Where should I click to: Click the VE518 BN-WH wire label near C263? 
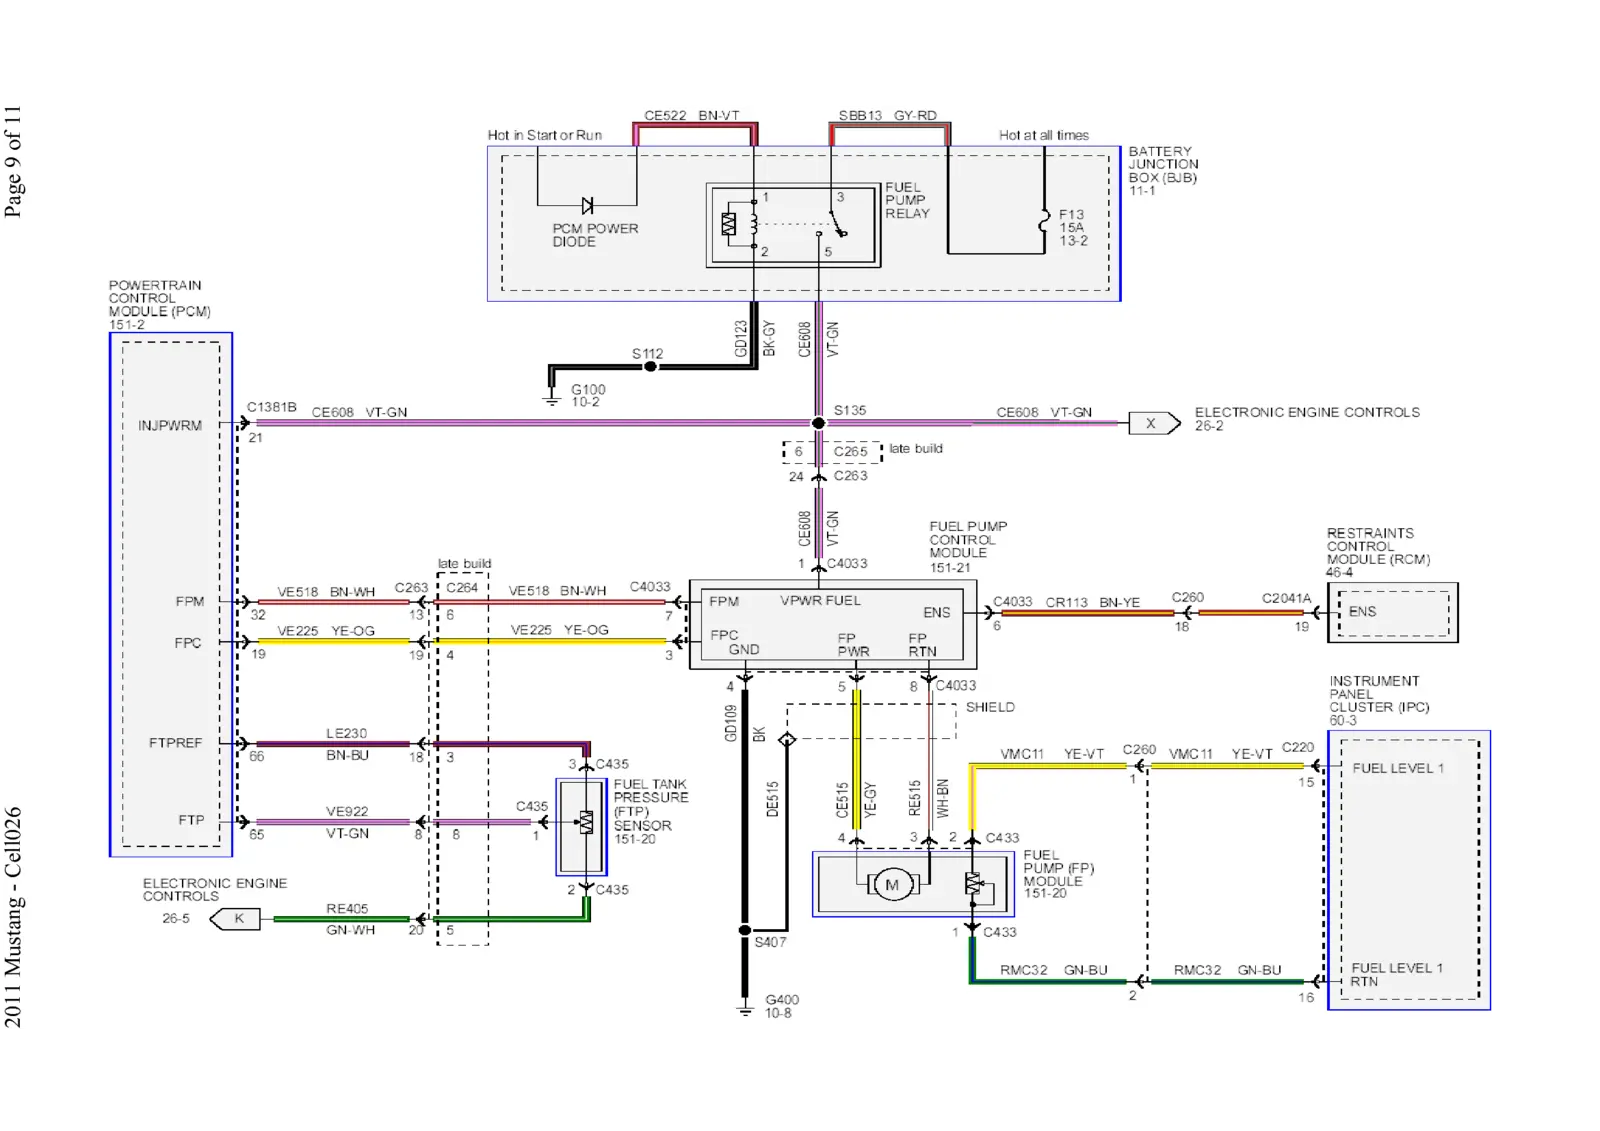coord(326,592)
